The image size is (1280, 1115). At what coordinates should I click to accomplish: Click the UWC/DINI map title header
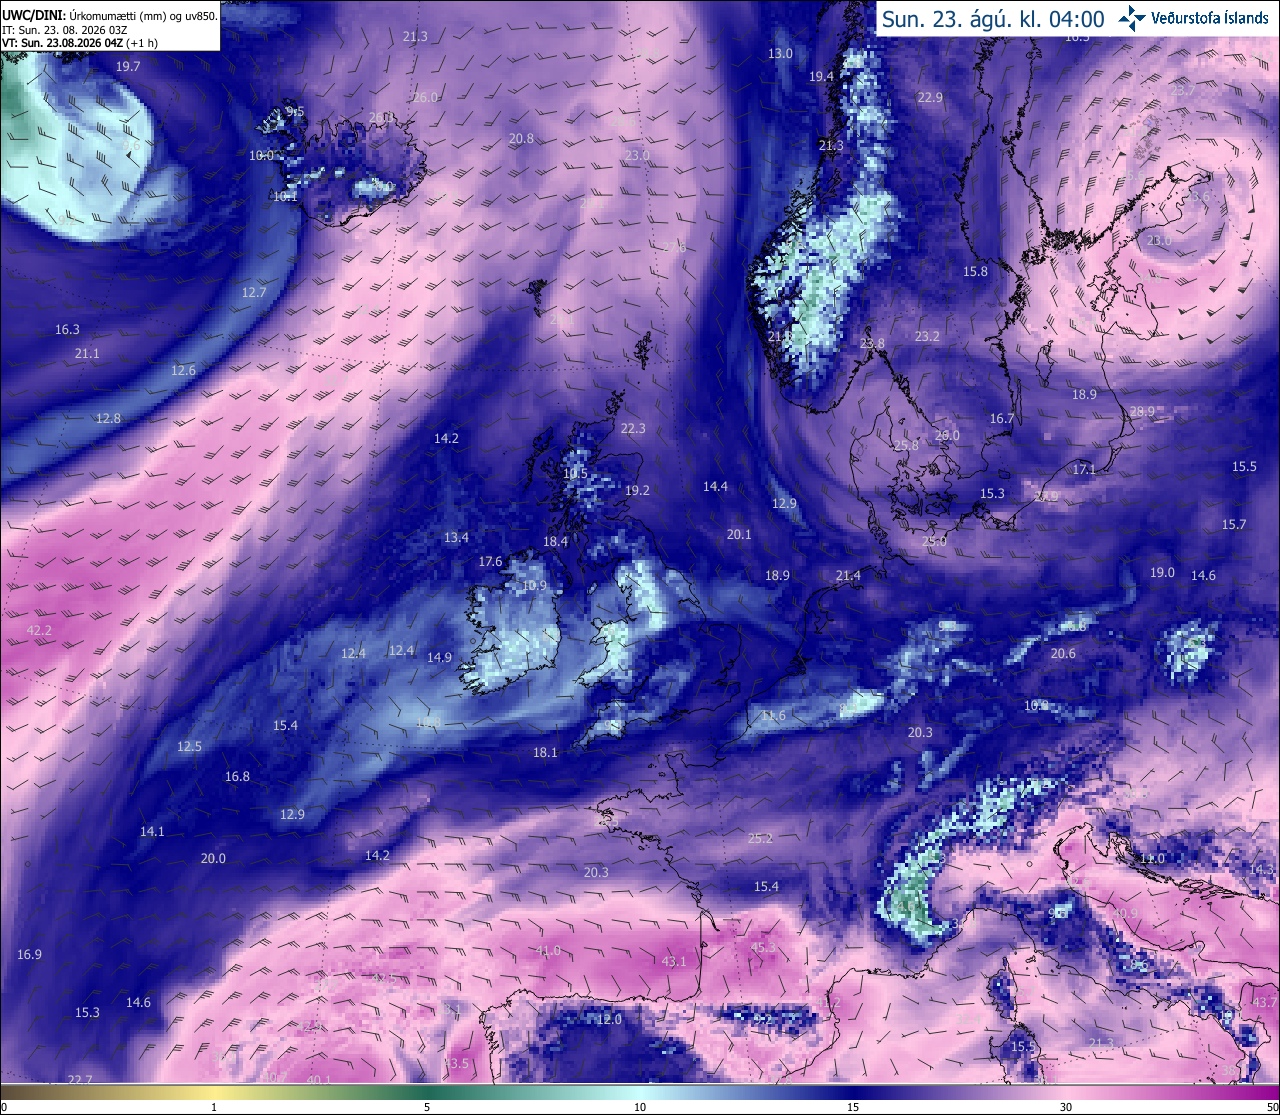[109, 16]
